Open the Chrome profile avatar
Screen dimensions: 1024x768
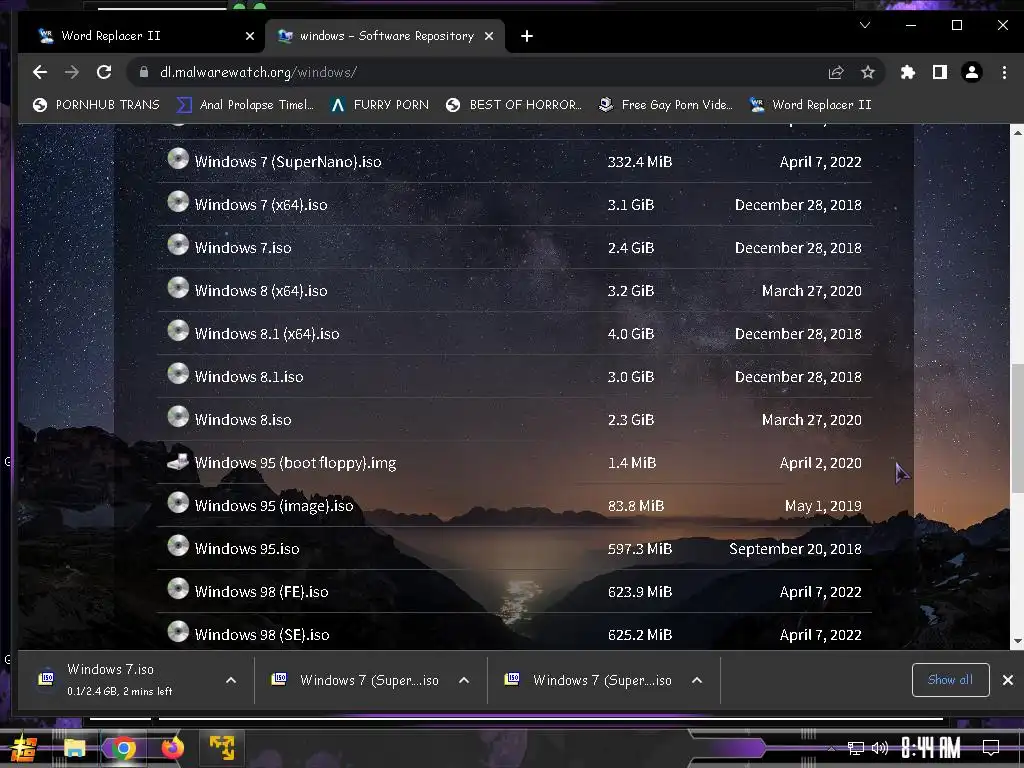tap(972, 72)
